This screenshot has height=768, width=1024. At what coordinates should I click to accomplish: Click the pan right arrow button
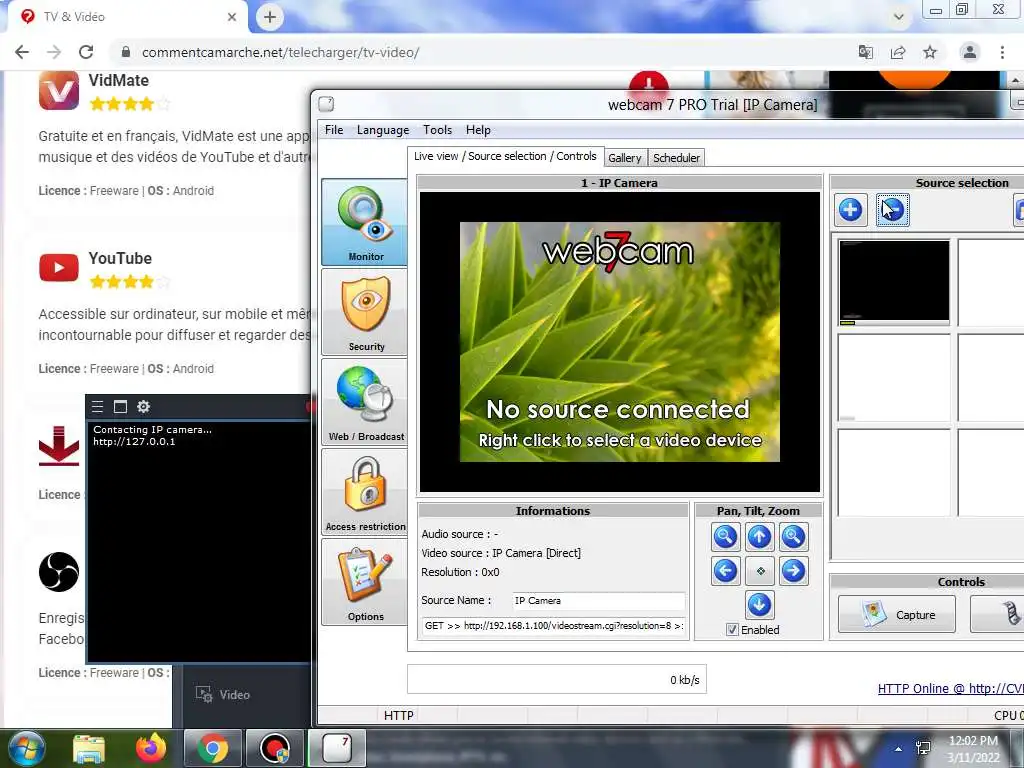click(793, 571)
